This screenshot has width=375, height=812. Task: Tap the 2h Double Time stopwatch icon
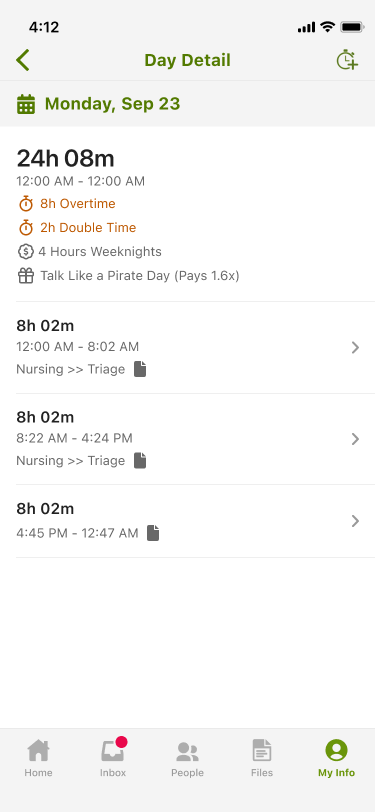(26, 228)
